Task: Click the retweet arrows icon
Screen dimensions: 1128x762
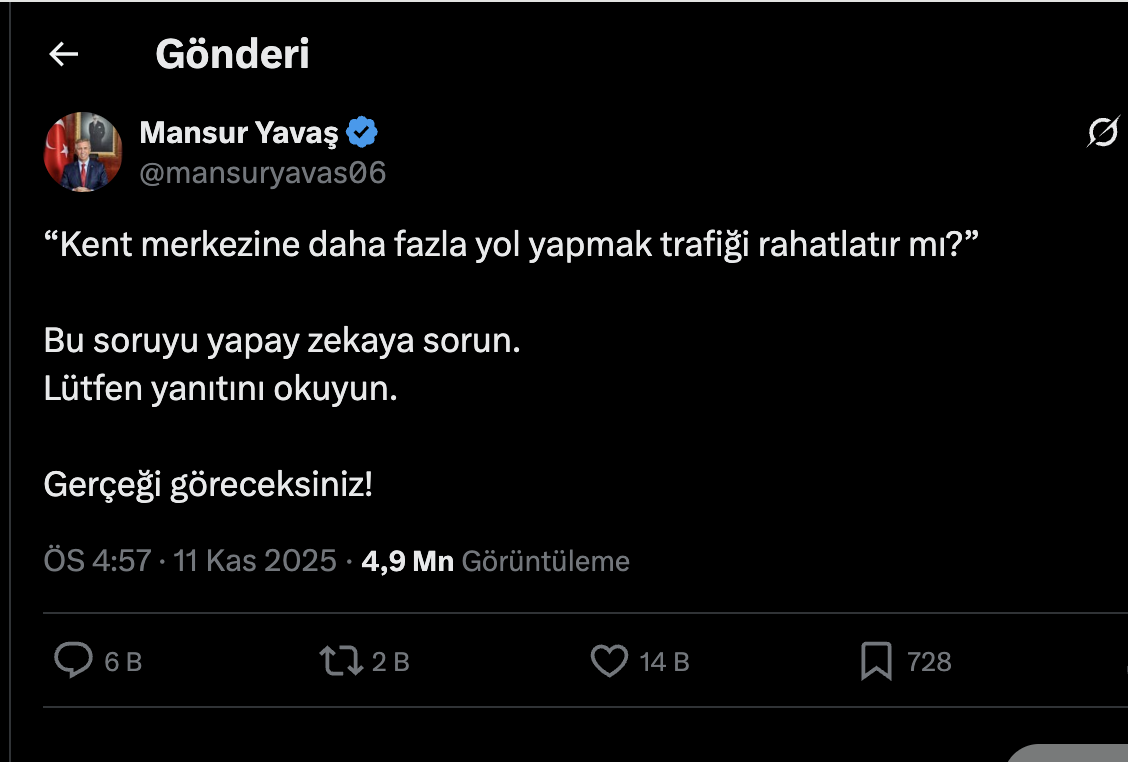Action: [x=340, y=661]
